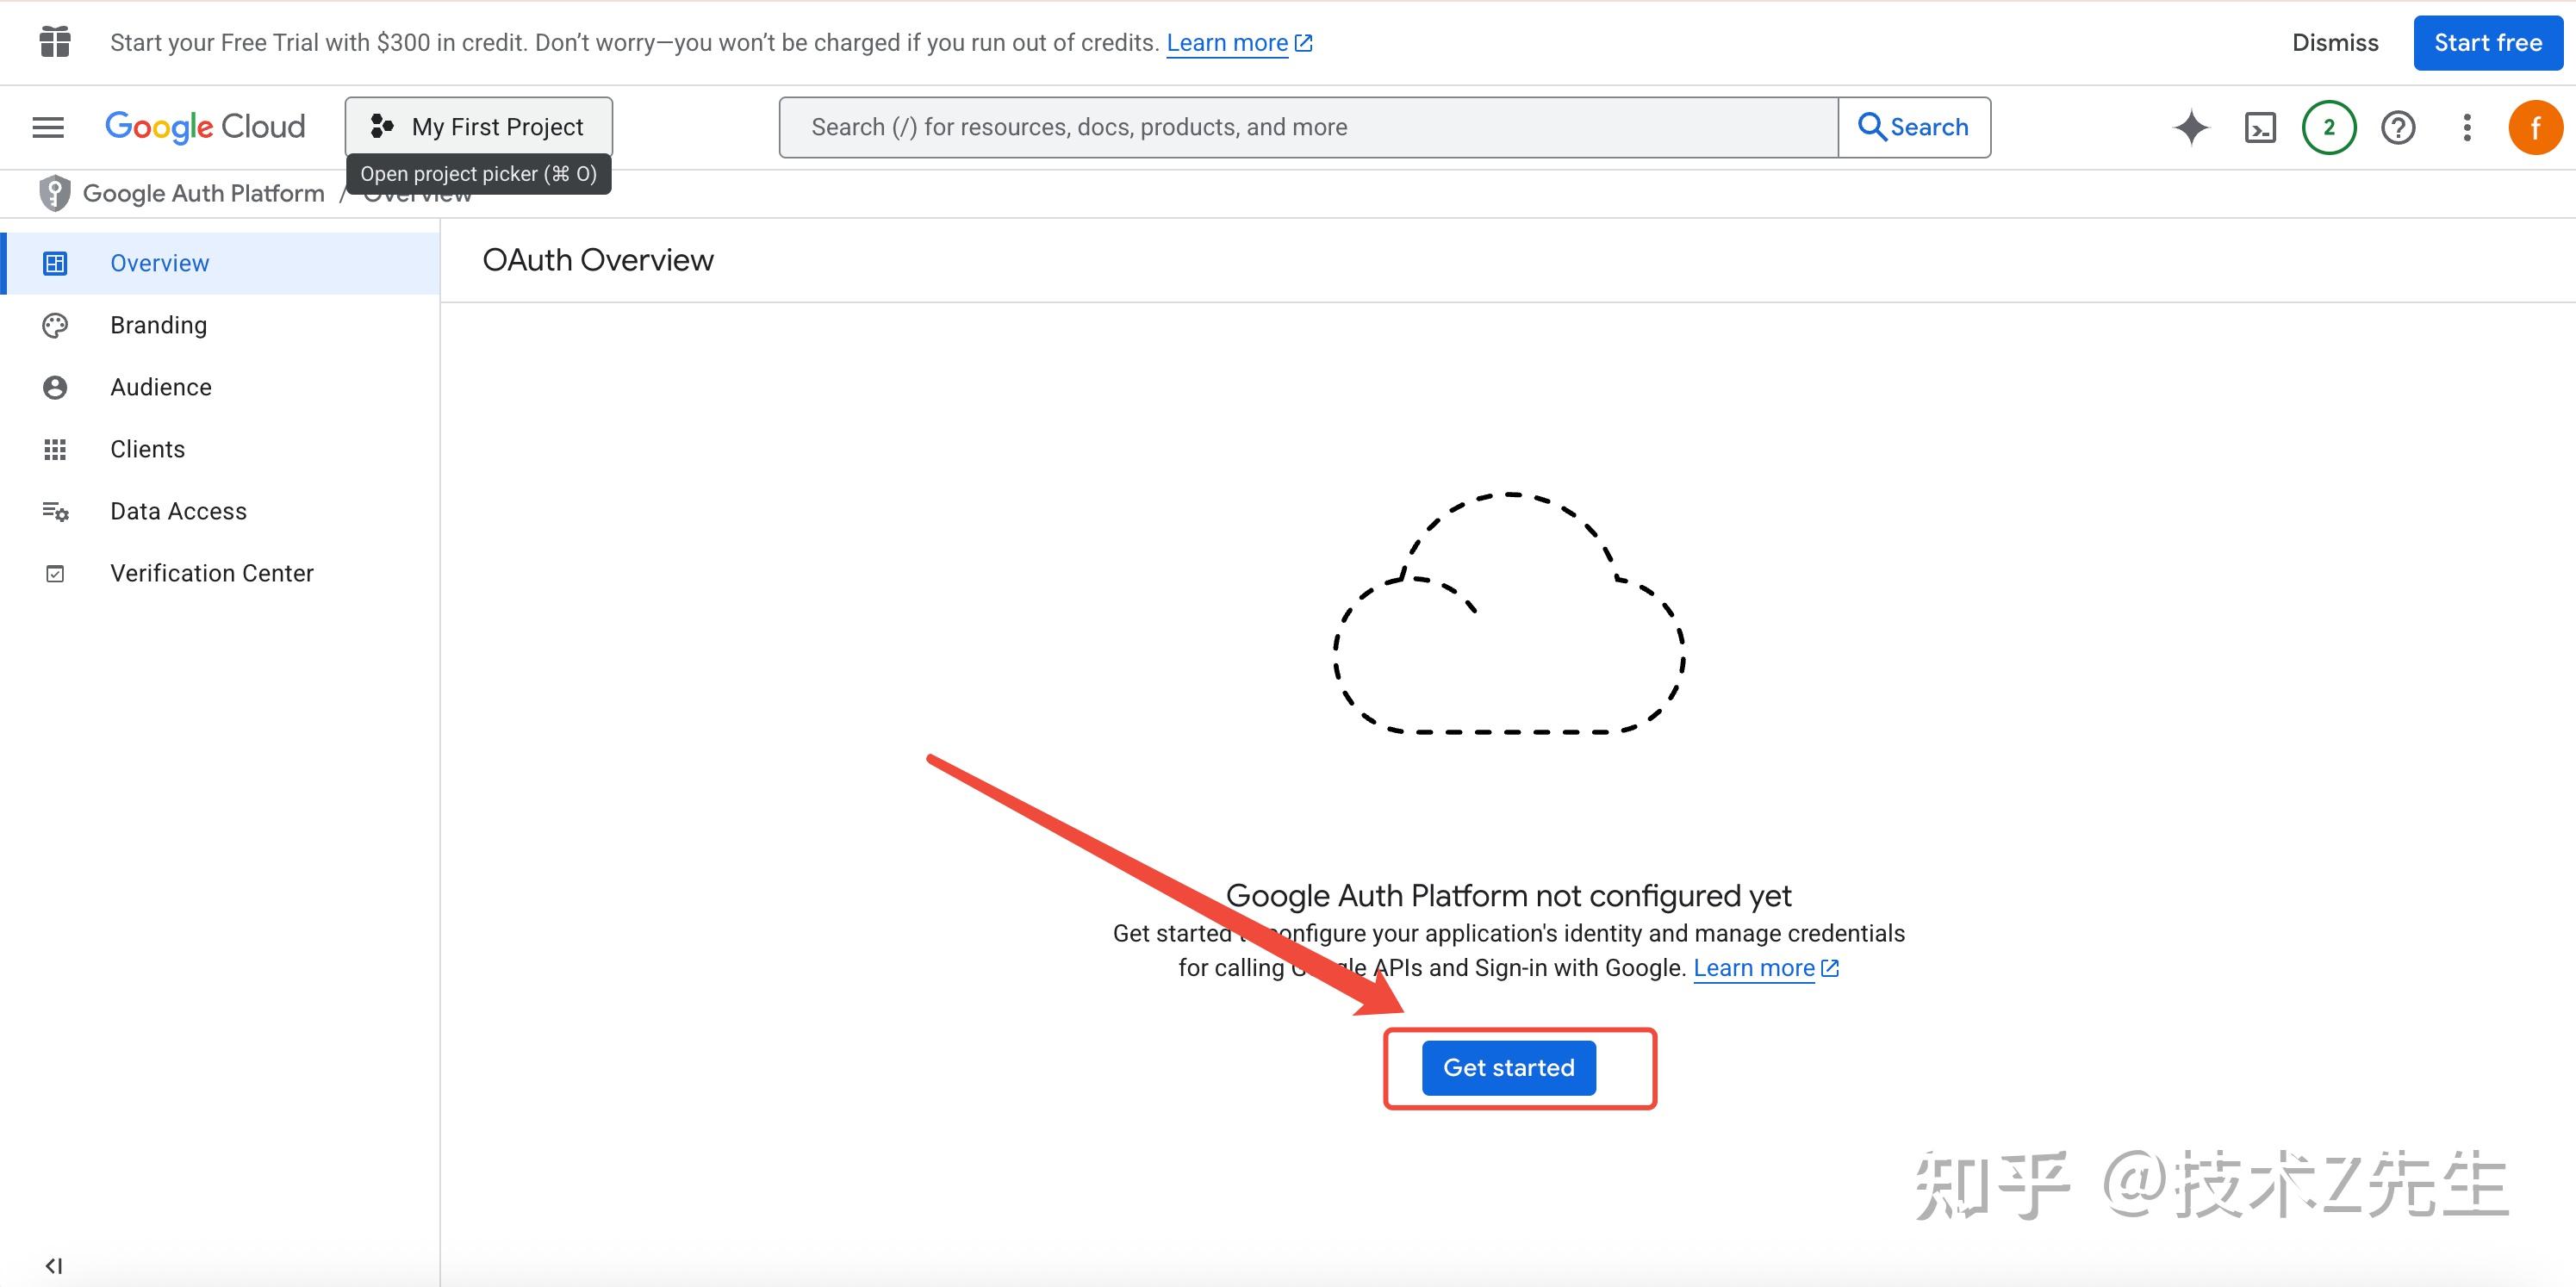
Task: Open the Help menu
Action: click(x=2398, y=127)
